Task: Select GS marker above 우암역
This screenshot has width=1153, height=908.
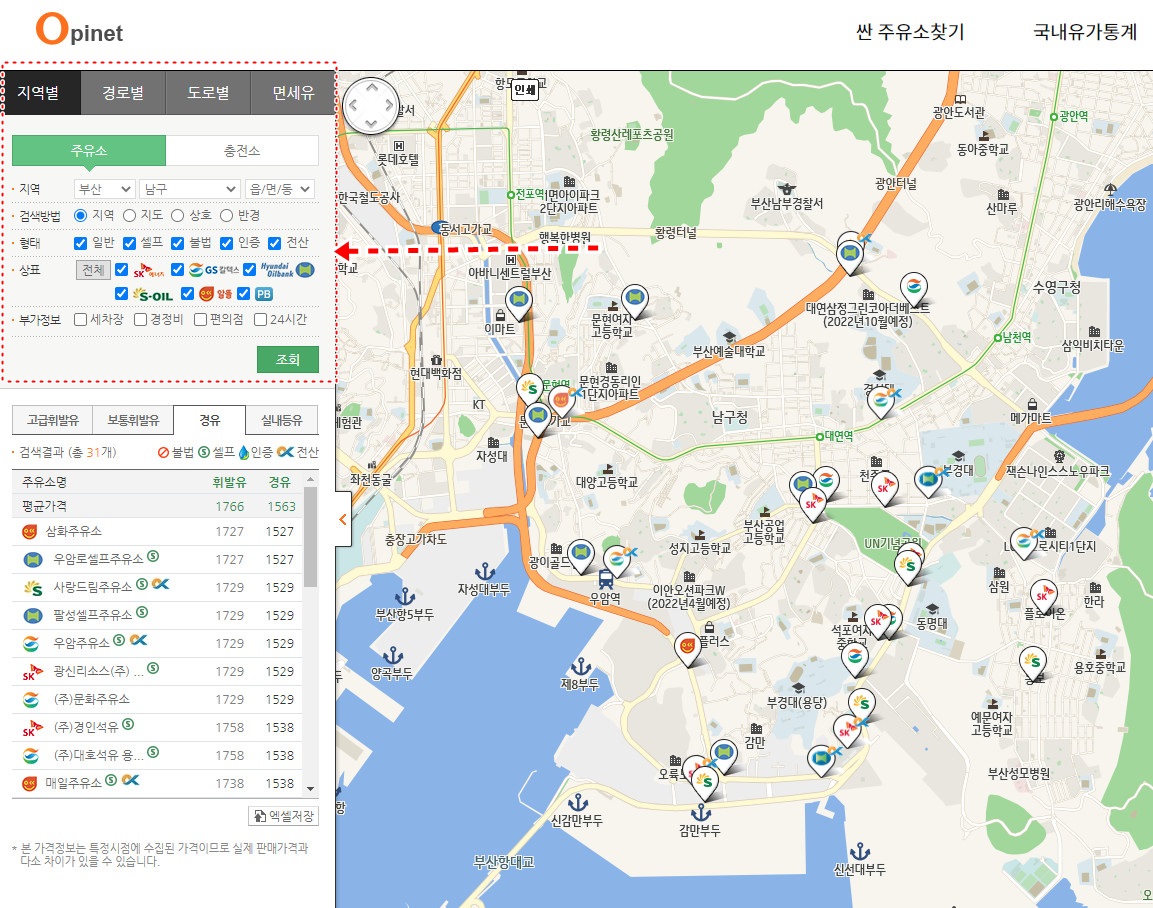Action: pos(617,560)
